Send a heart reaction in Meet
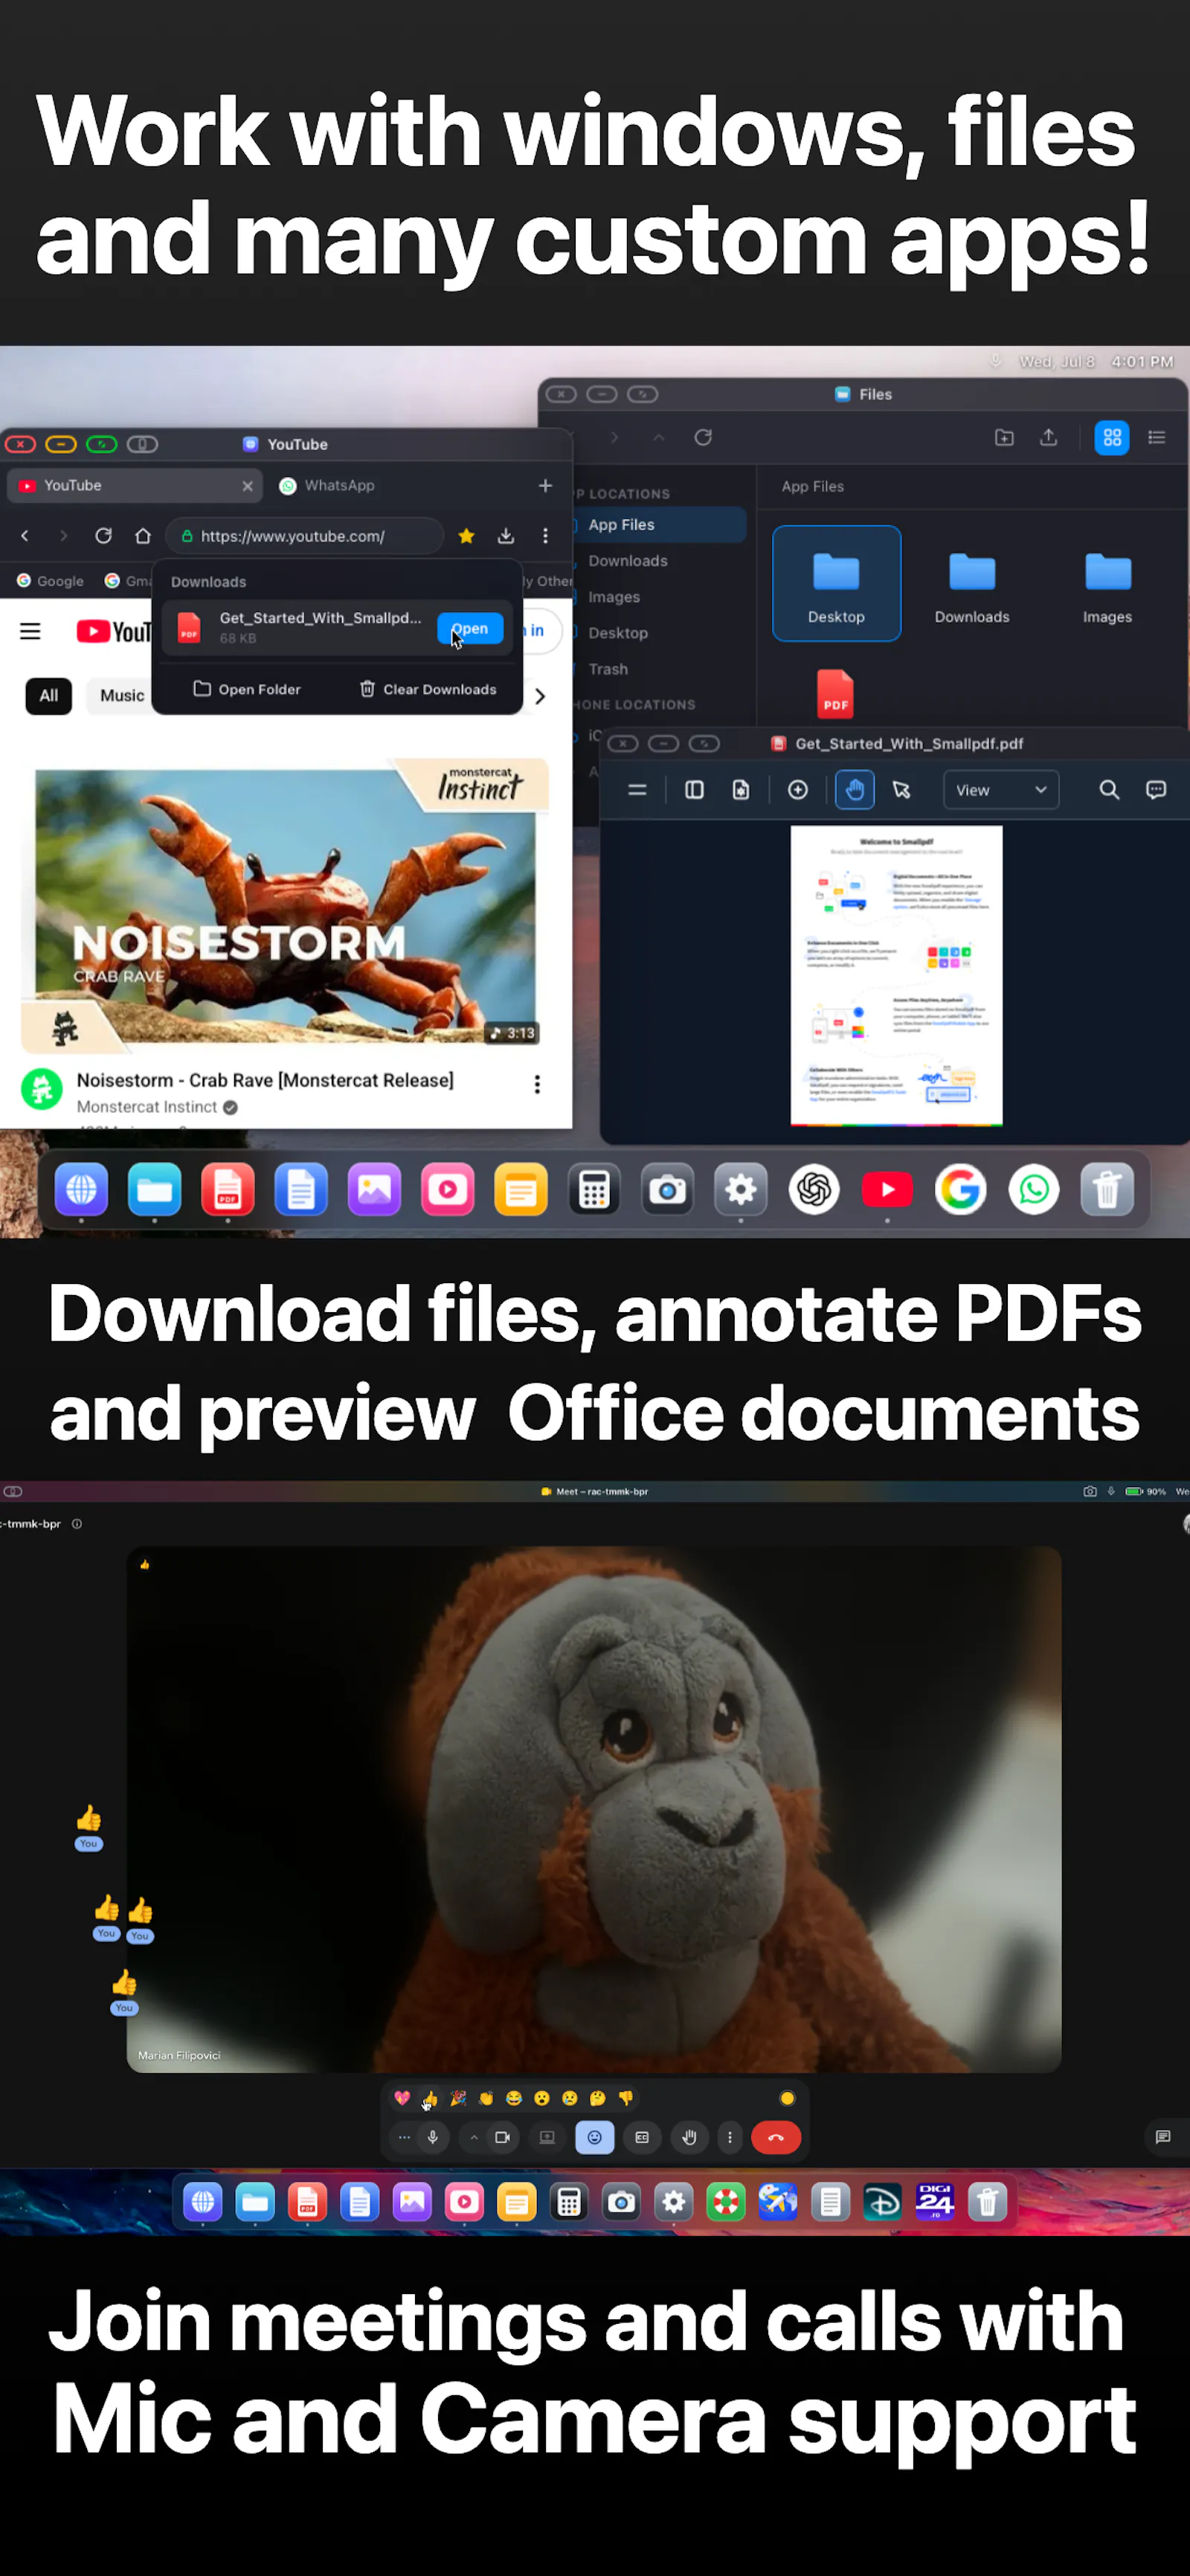The image size is (1190, 2576). coord(402,2098)
